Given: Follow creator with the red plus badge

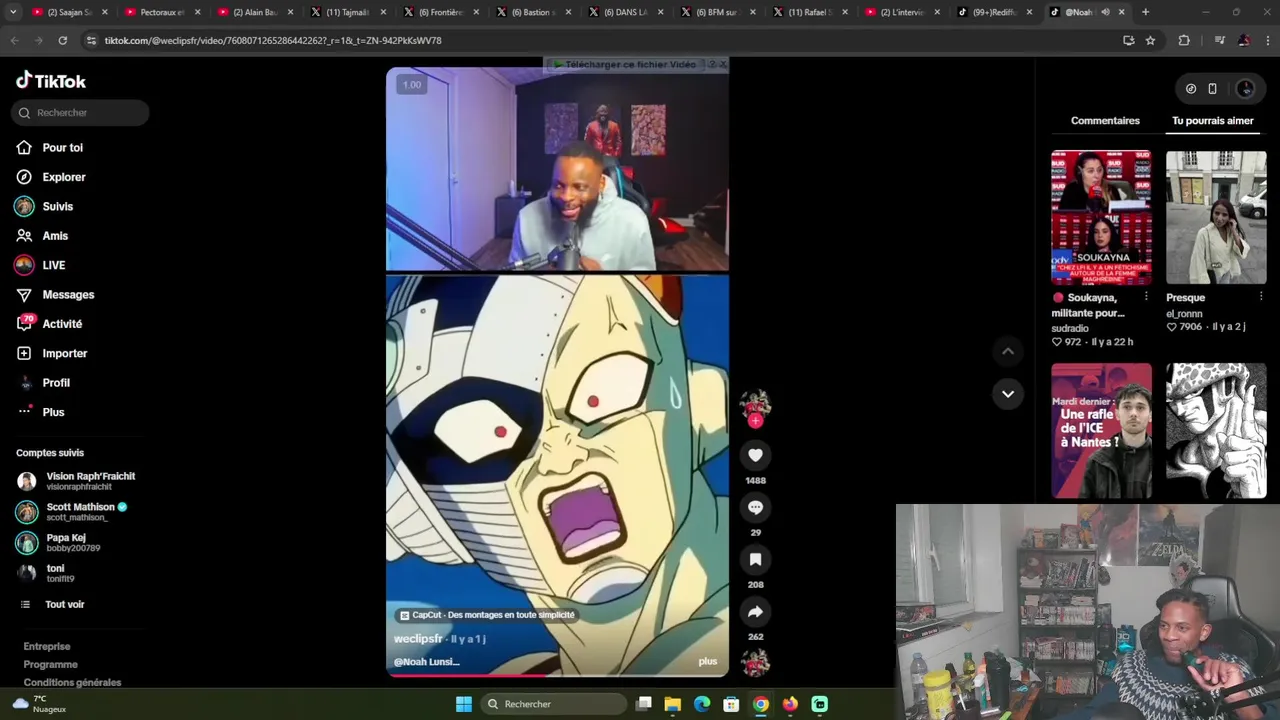Looking at the screenshot, I should [755, 421].
